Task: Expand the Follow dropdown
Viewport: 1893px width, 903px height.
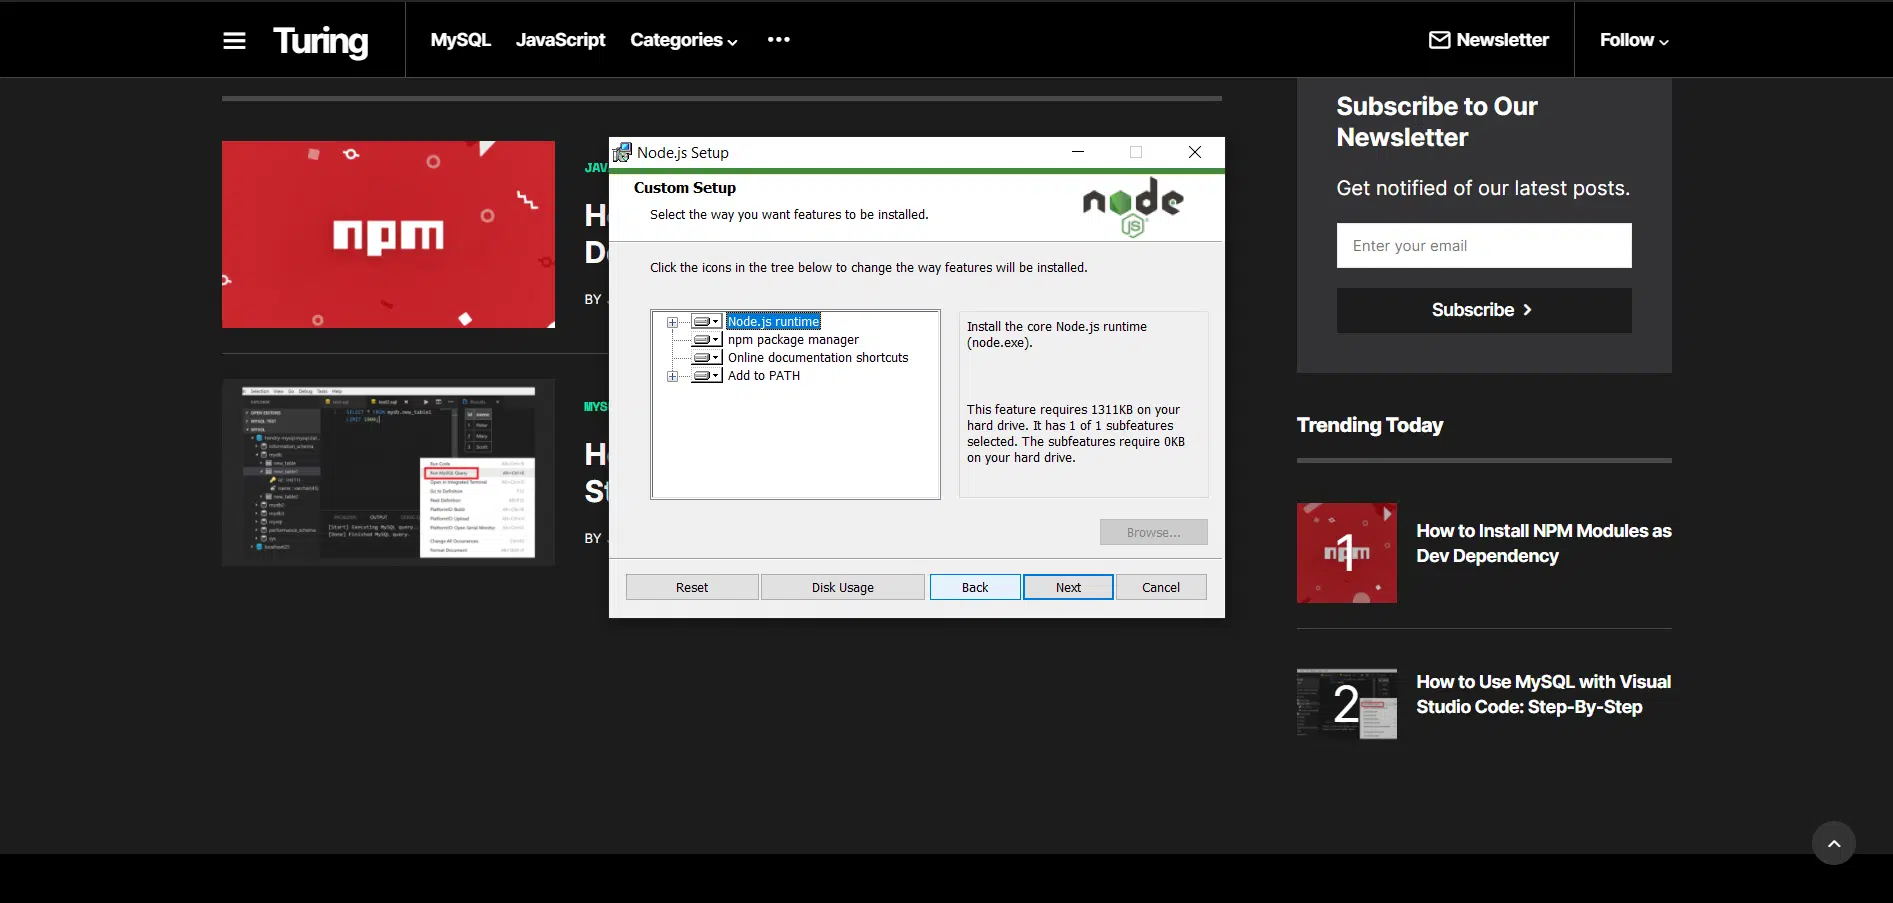Action: [1634, 40]
